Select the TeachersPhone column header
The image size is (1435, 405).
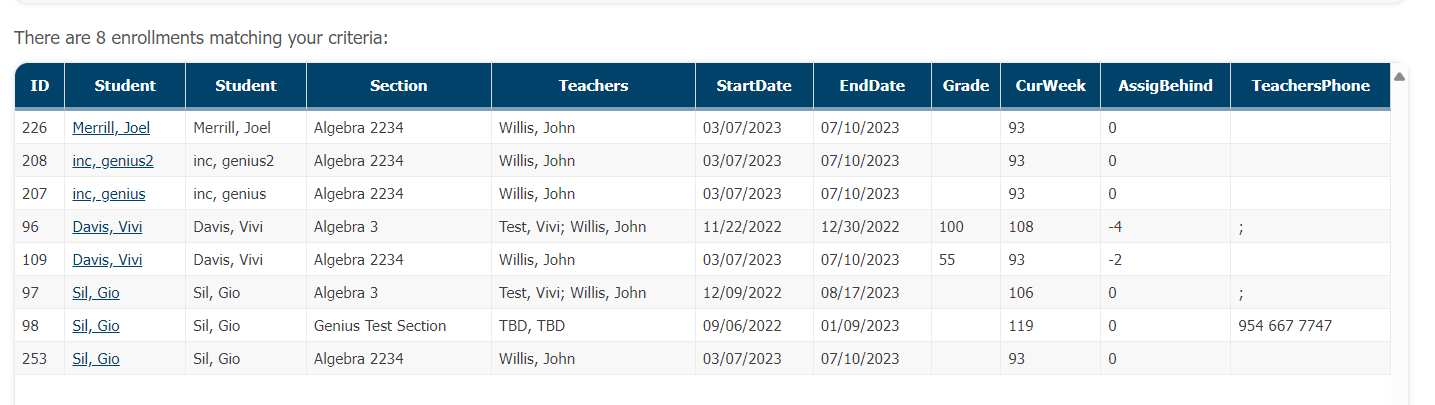pos(1310,86)
